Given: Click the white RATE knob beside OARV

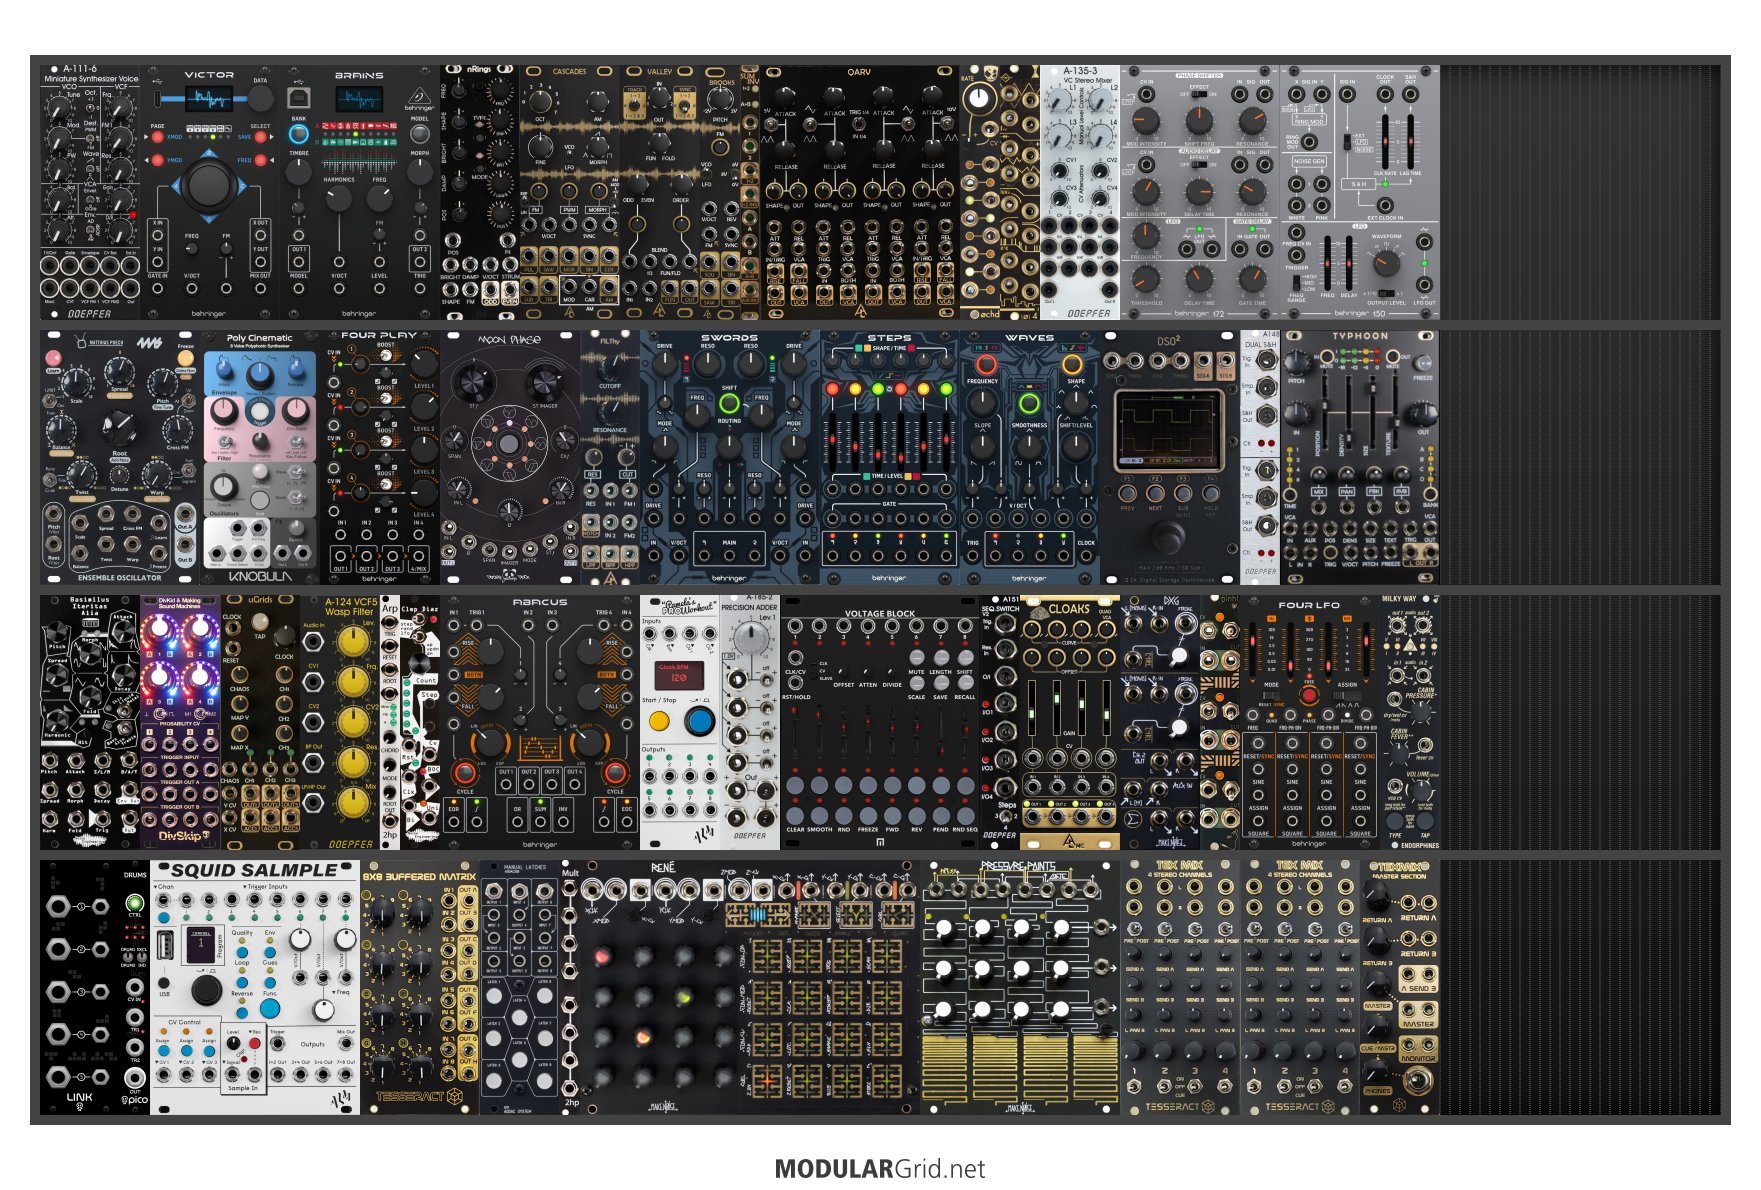Looking at the screenshot, I should pos(980,98).
